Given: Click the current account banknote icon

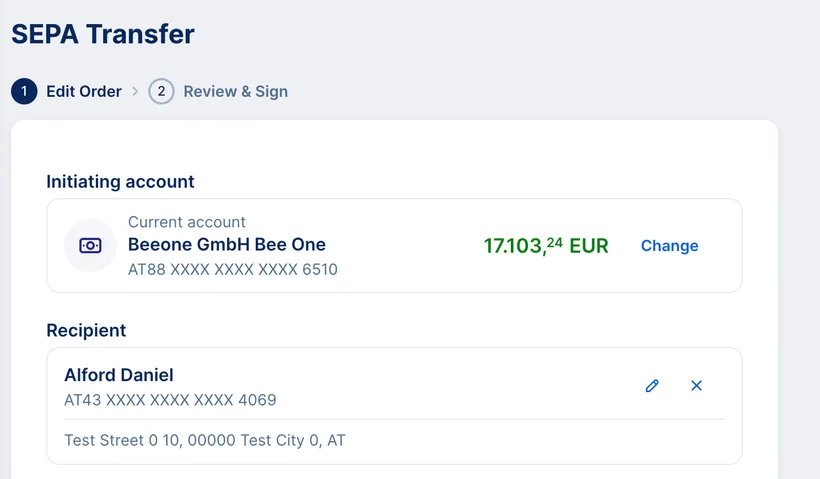Looking at the screenshot, I should coord(90,245).
